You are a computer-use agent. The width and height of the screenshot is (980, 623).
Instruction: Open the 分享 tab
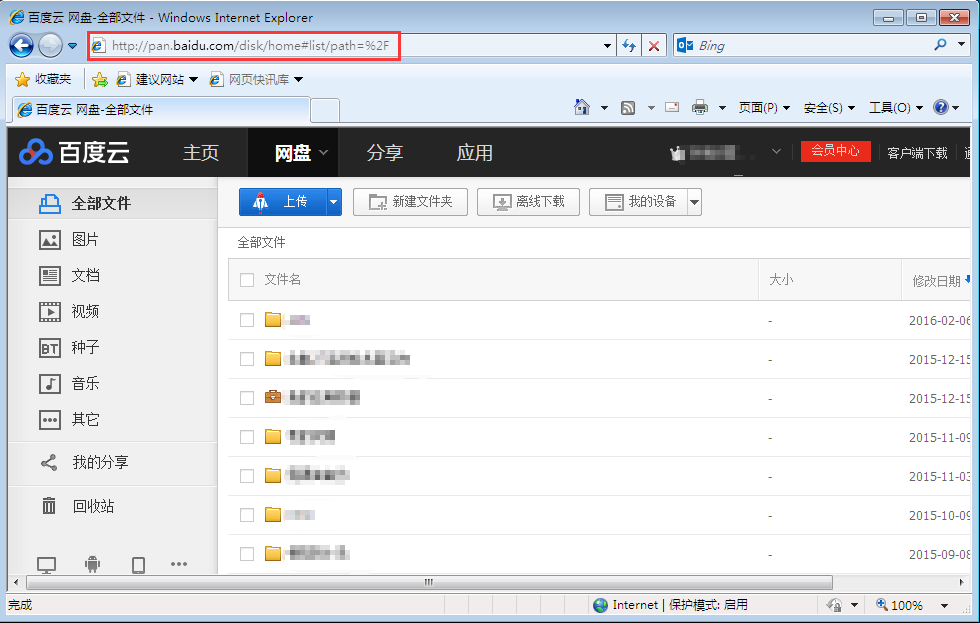click(x=384, y=152)
